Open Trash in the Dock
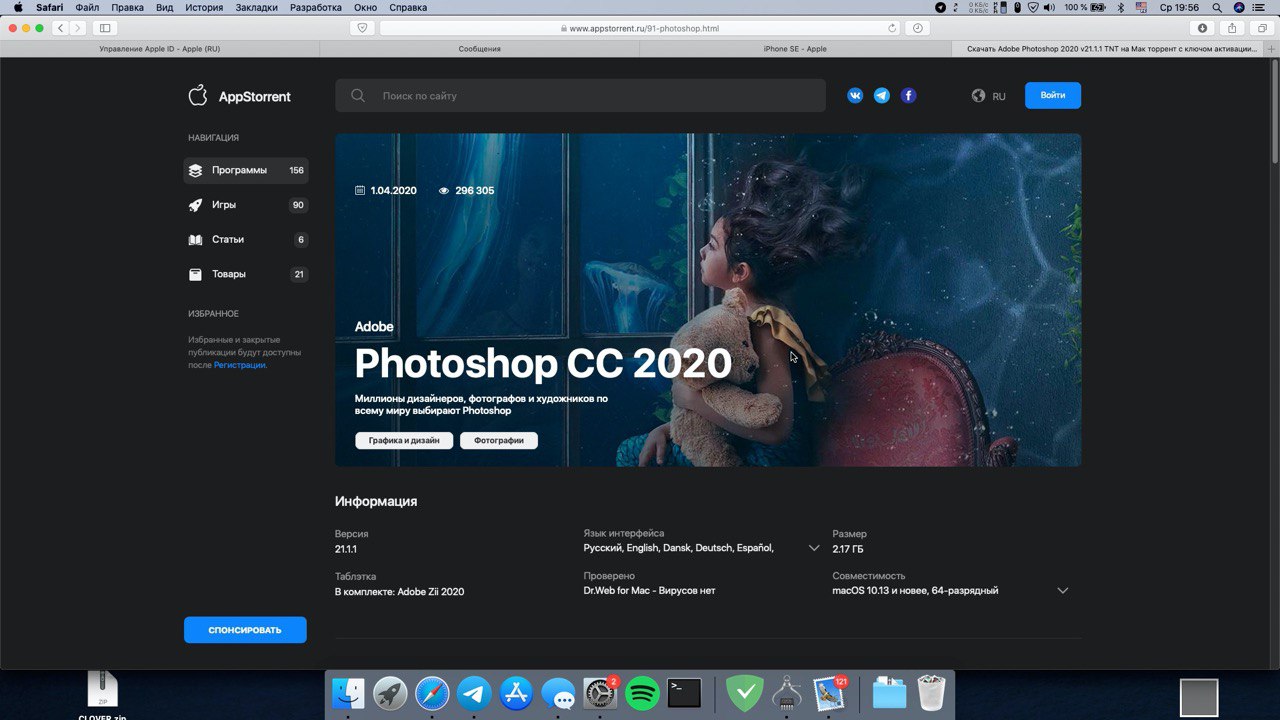Viewport: 1280px width, 720px height. point(931,693)
